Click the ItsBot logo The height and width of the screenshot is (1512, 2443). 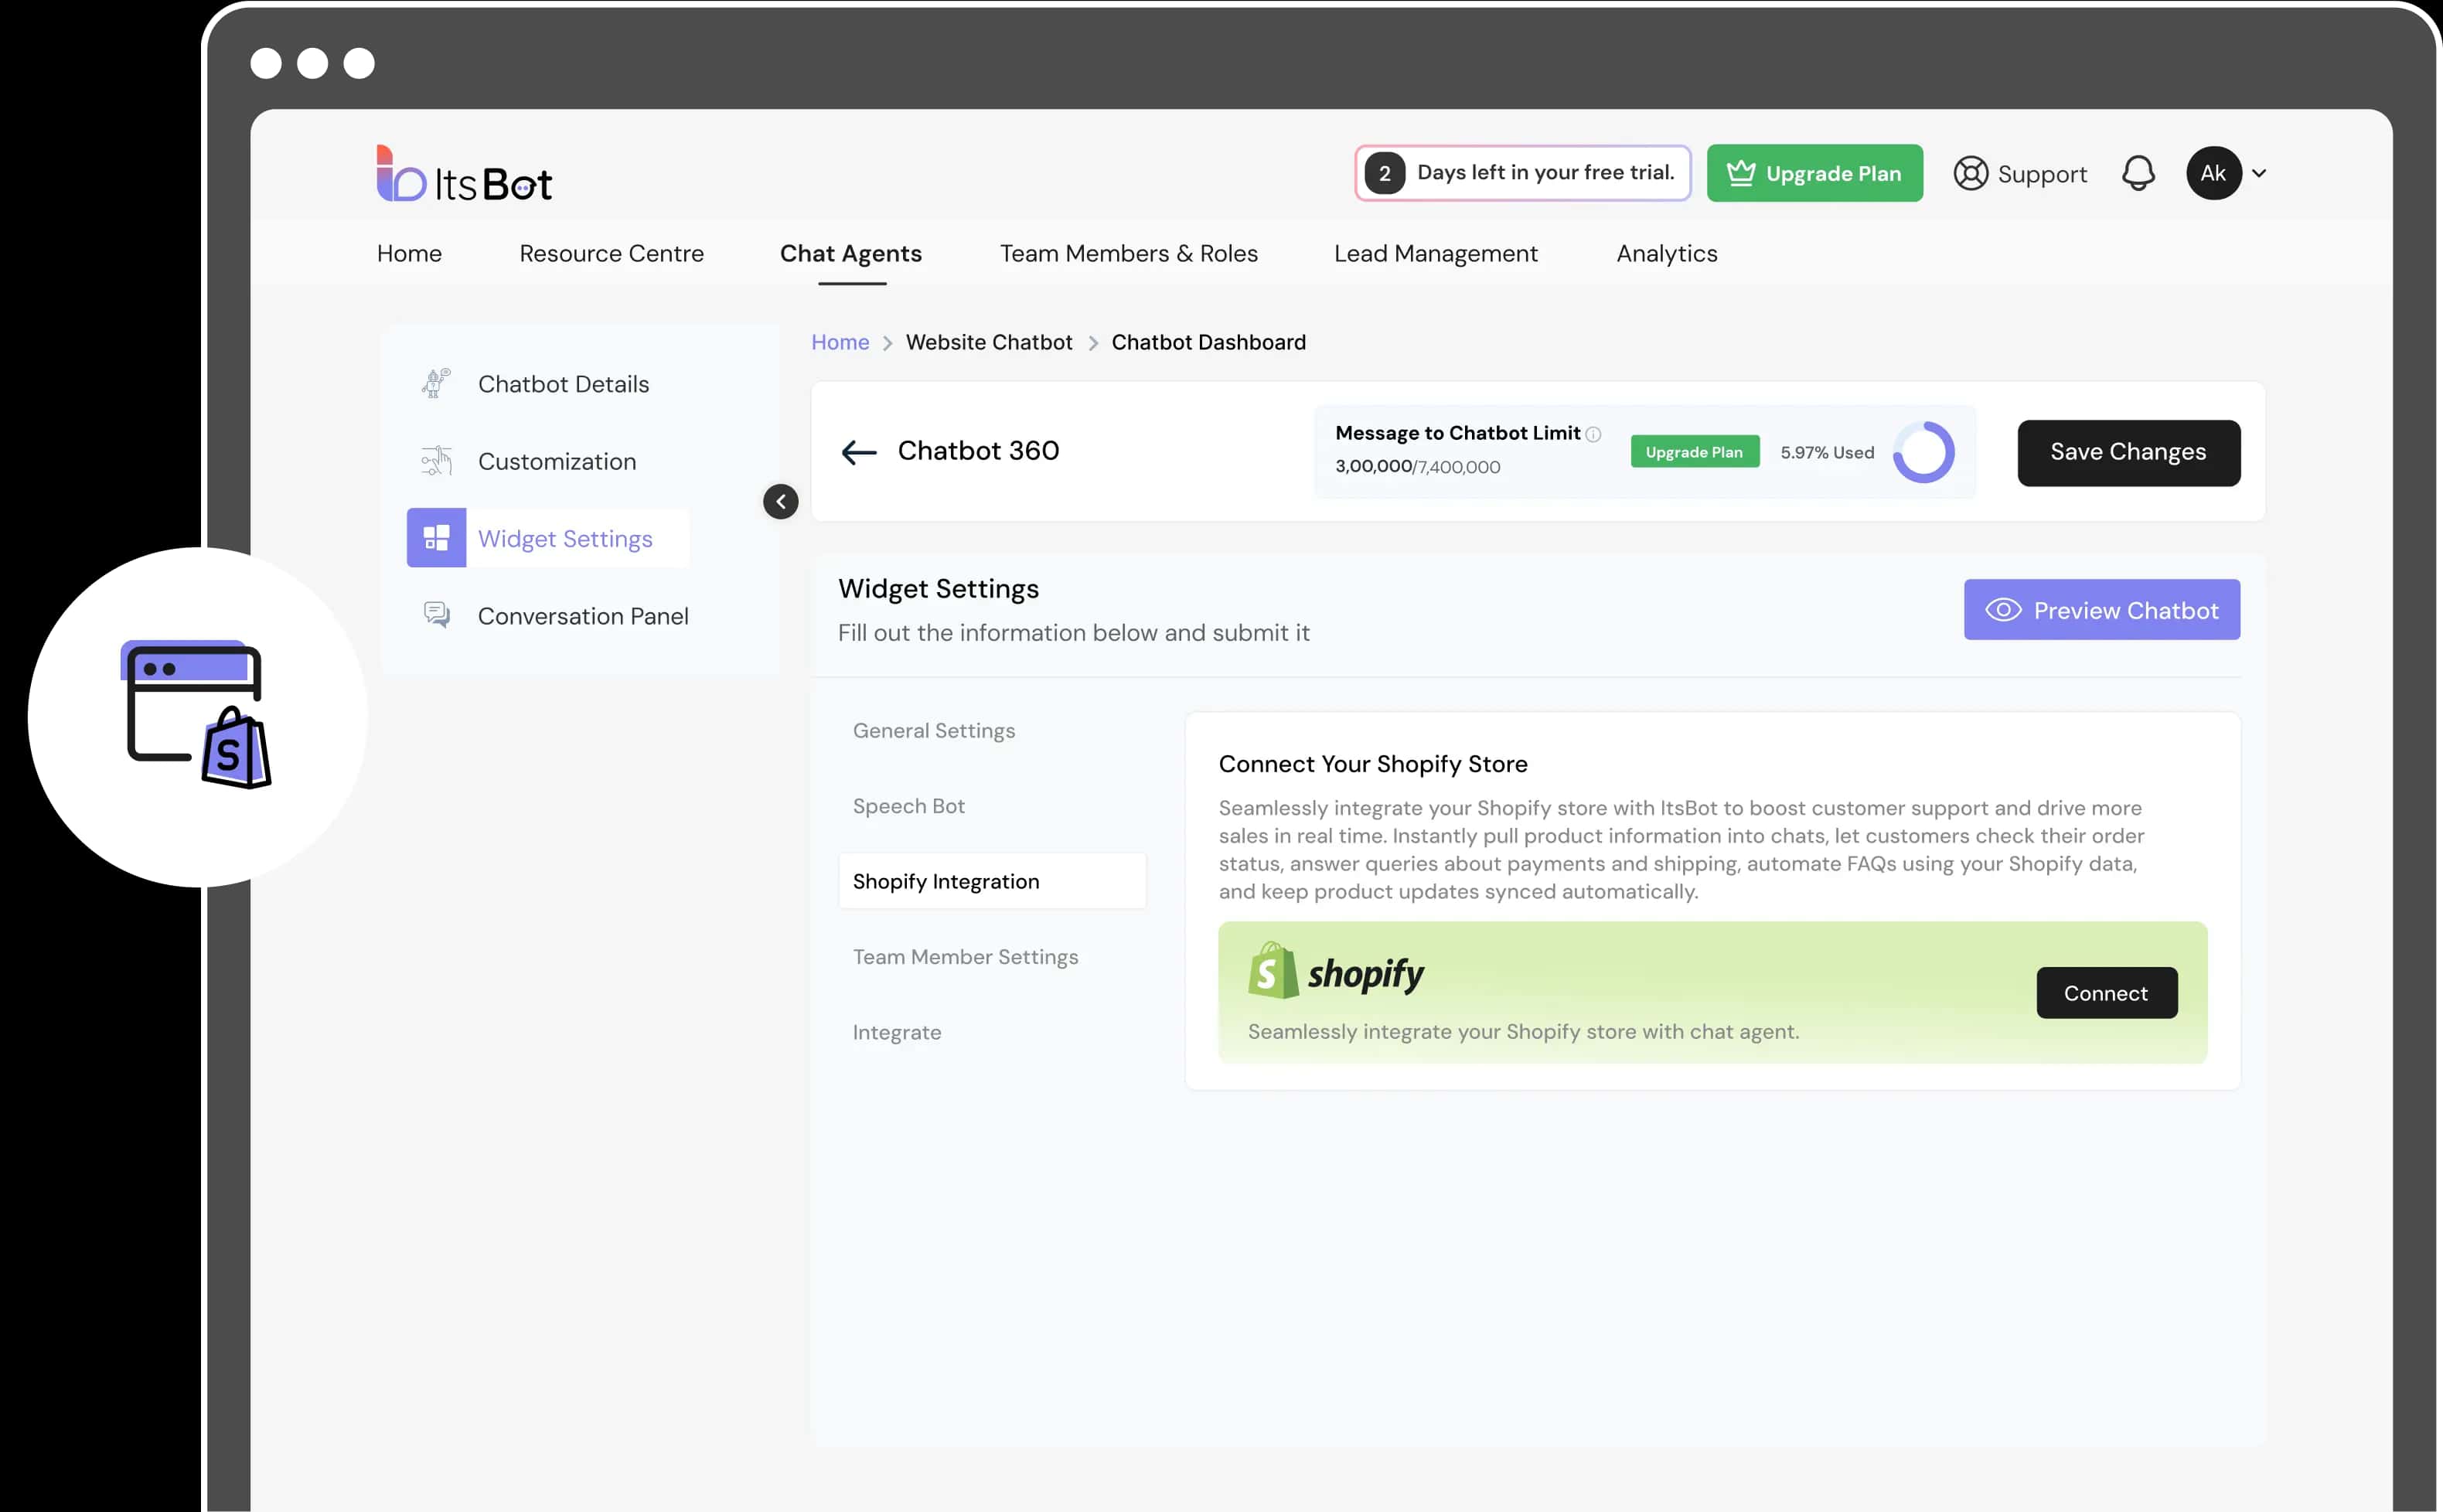[464, 175]
